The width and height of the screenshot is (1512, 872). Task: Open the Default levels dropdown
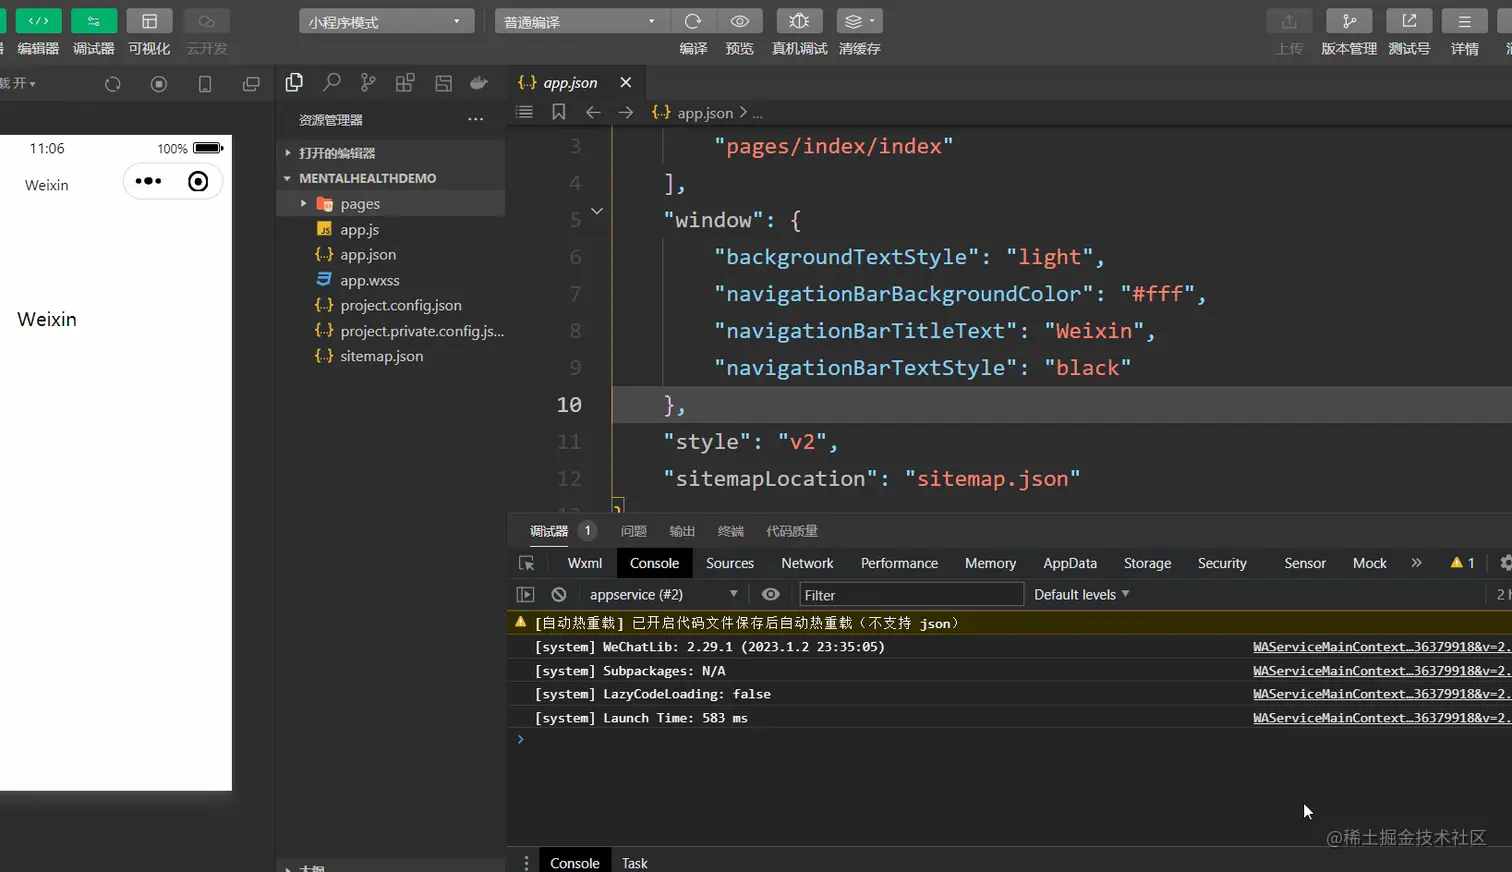click(x=1081, y=594)
